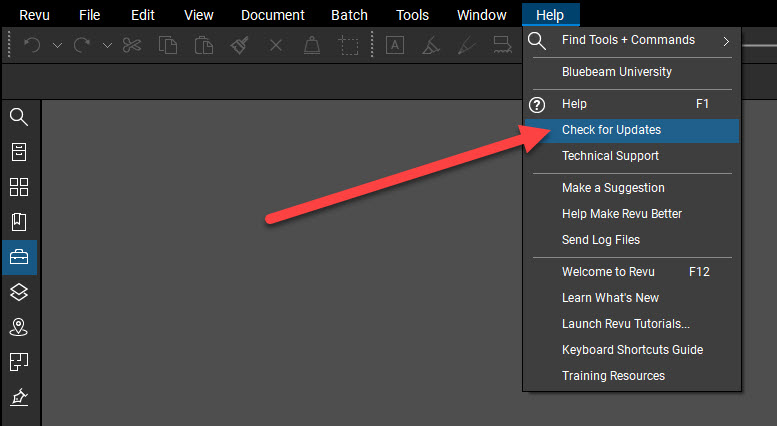The image size is (777, 426).
Task: Open the Undo history dropdown arrow
Action: (57, 46)
